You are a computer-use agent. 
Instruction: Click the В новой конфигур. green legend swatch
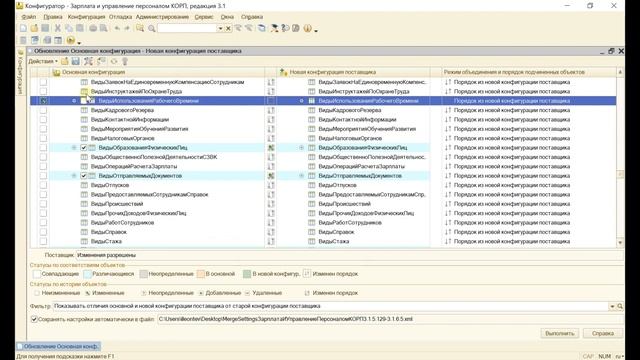[247, 274]
